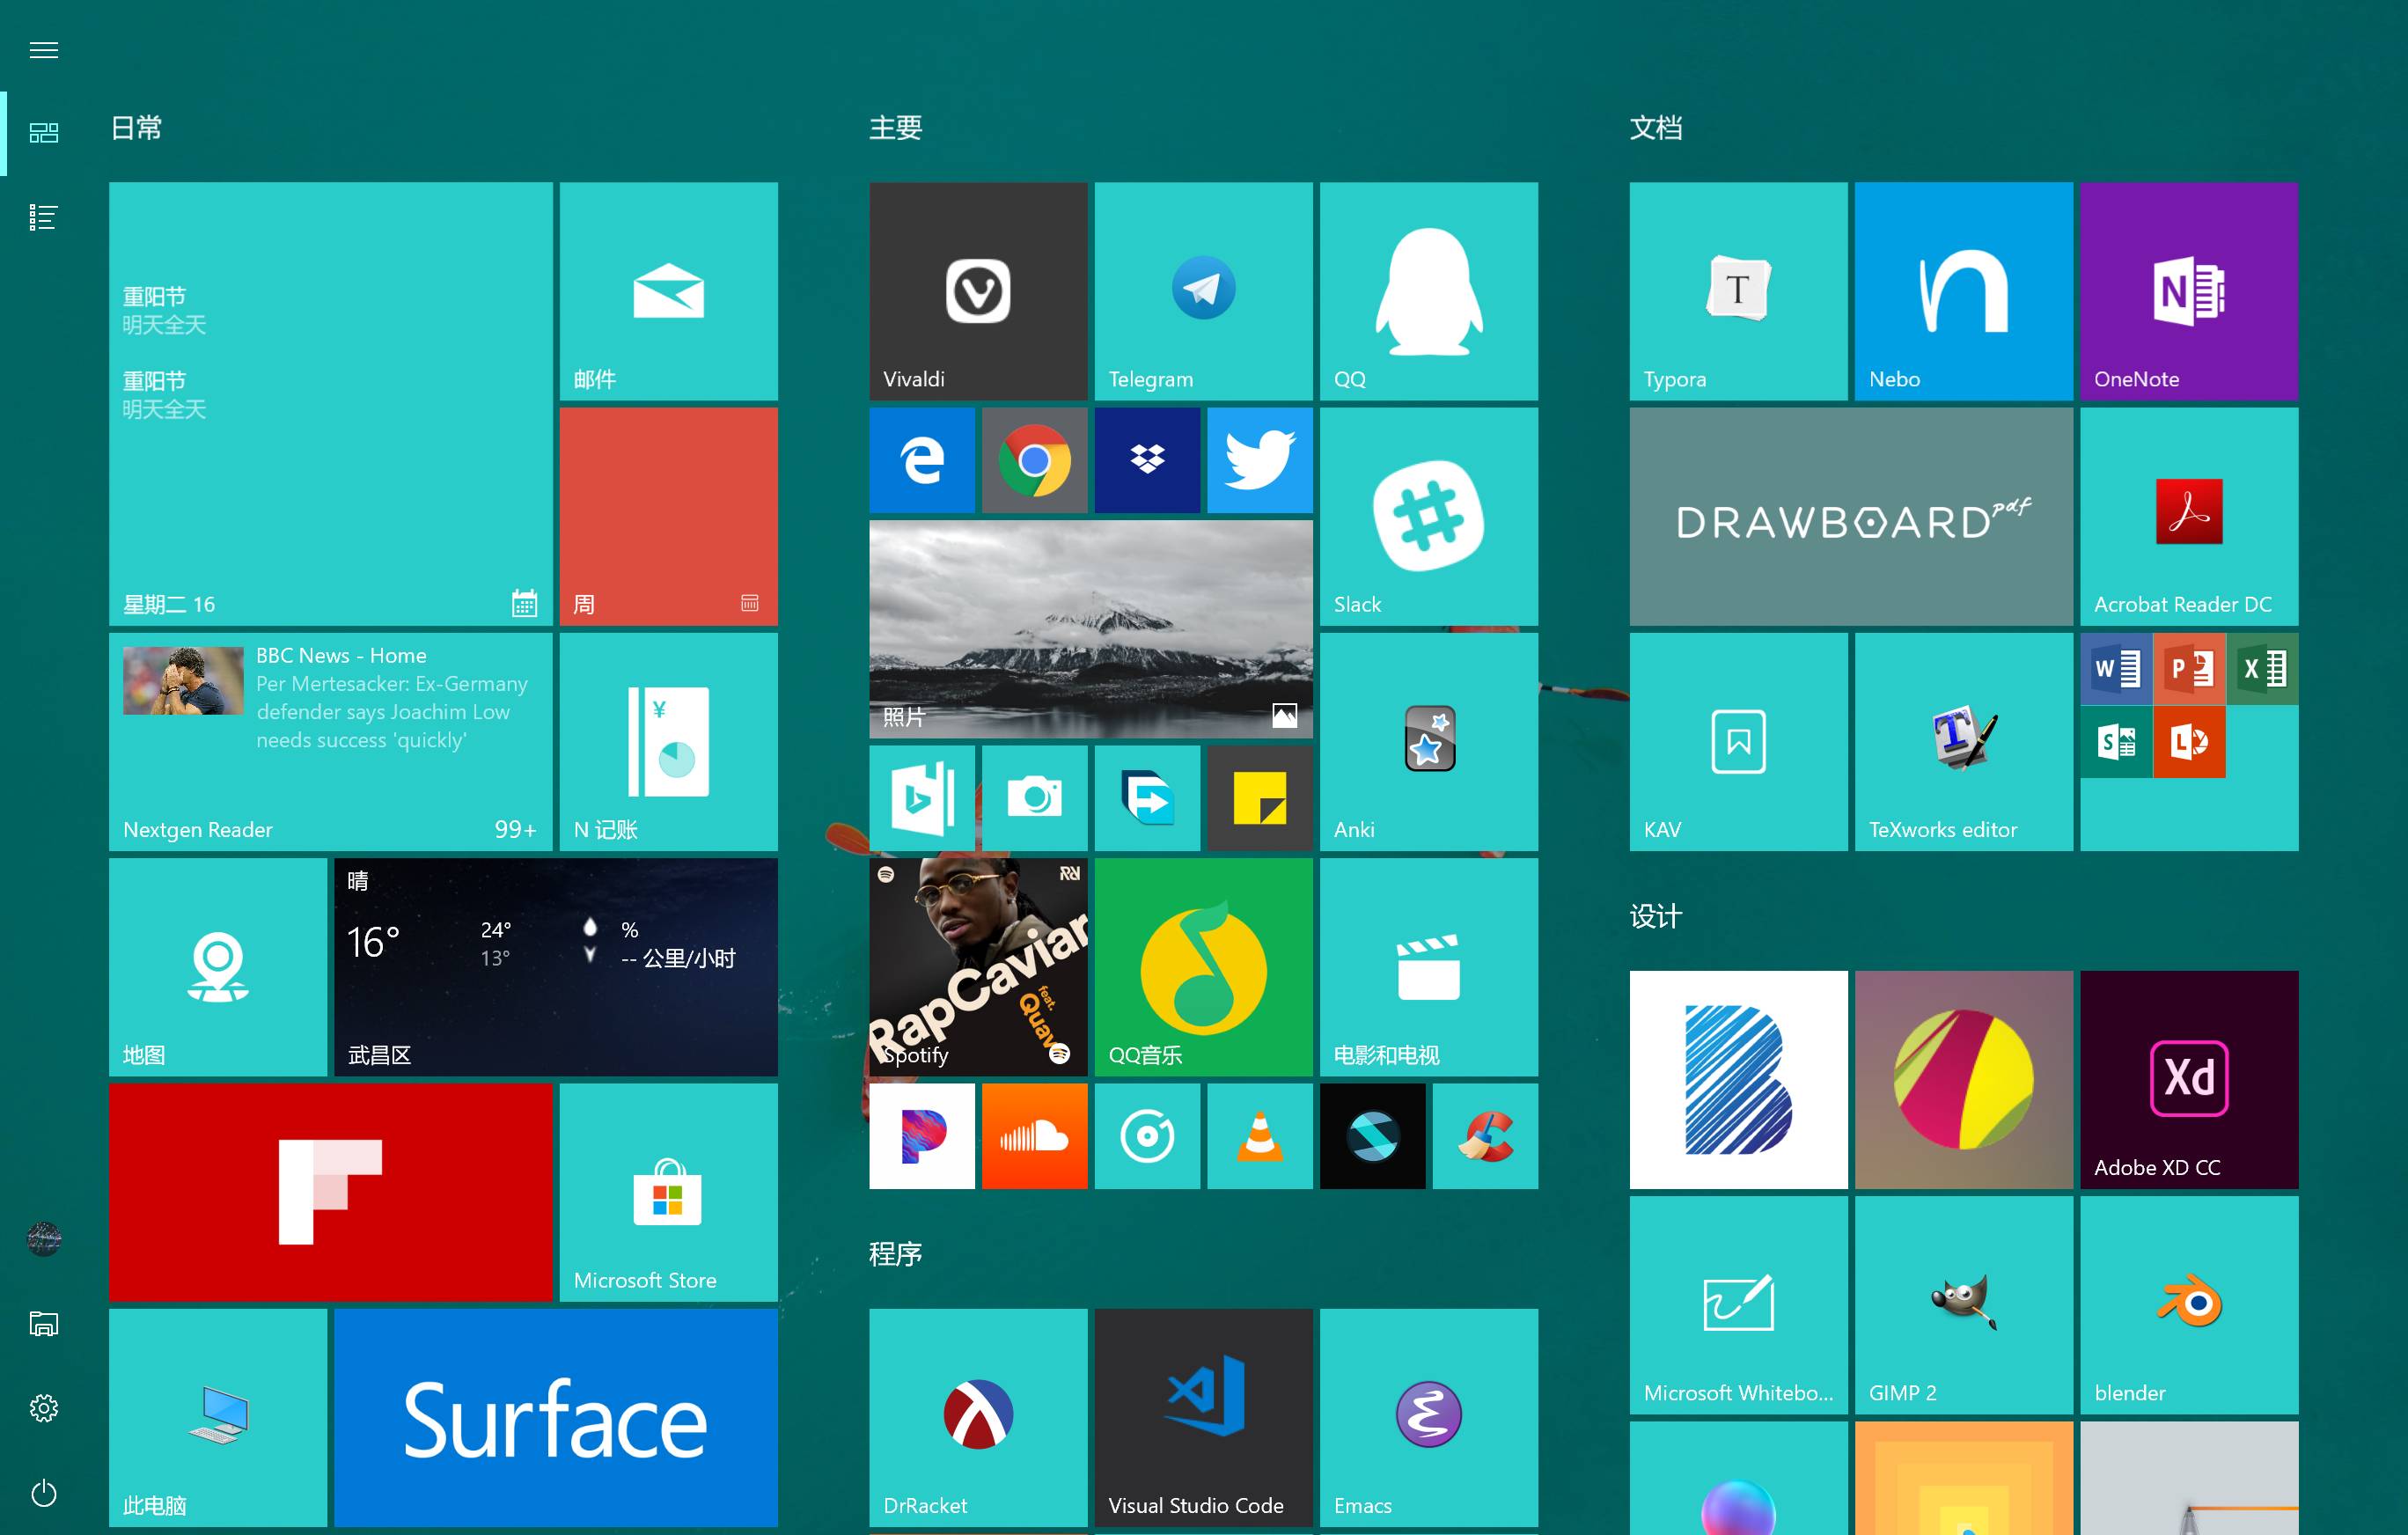Click the Google Chrome small tile
The image size is (2408, 1535).
pyautogui.click(x=1034, y=460)
